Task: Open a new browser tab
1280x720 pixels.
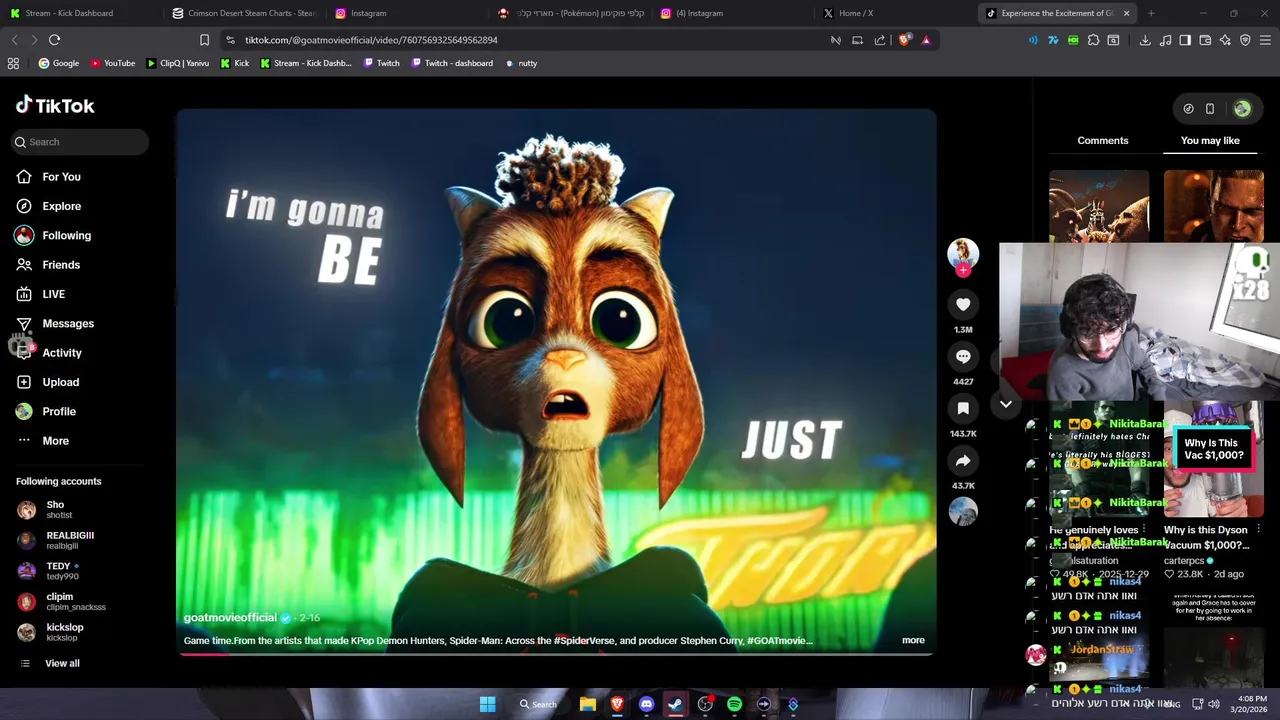Action: coord(1151,13)
